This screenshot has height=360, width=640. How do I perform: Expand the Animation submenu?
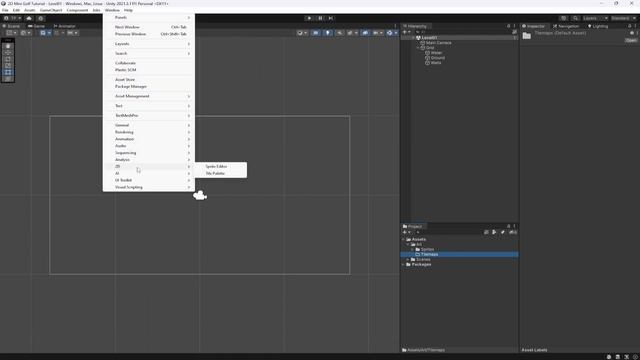pos(149,139)
